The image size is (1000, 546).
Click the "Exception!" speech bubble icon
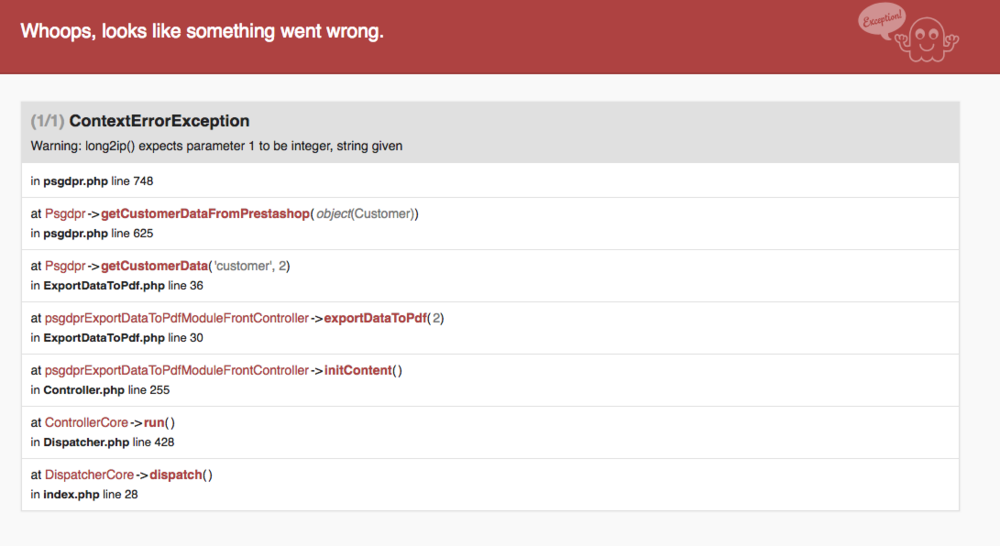[882, 22]
